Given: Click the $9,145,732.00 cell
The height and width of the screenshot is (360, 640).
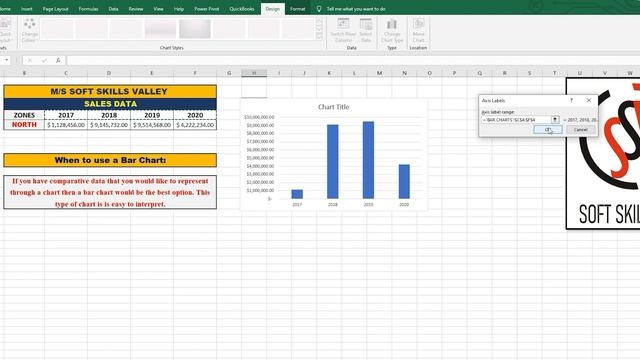Looking at the screenshot, I should click(x=109, y=124).
